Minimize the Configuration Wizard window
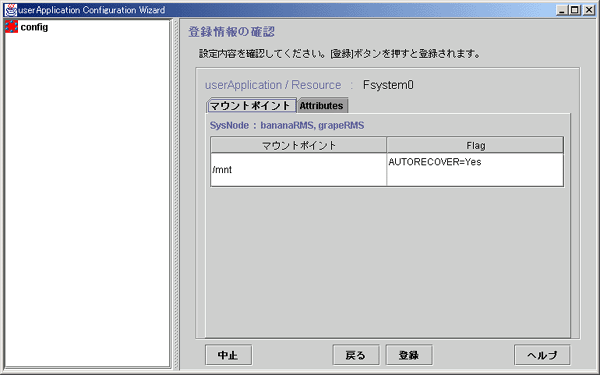This screenshot has width=600, height=375. click(x=562, y=10)
